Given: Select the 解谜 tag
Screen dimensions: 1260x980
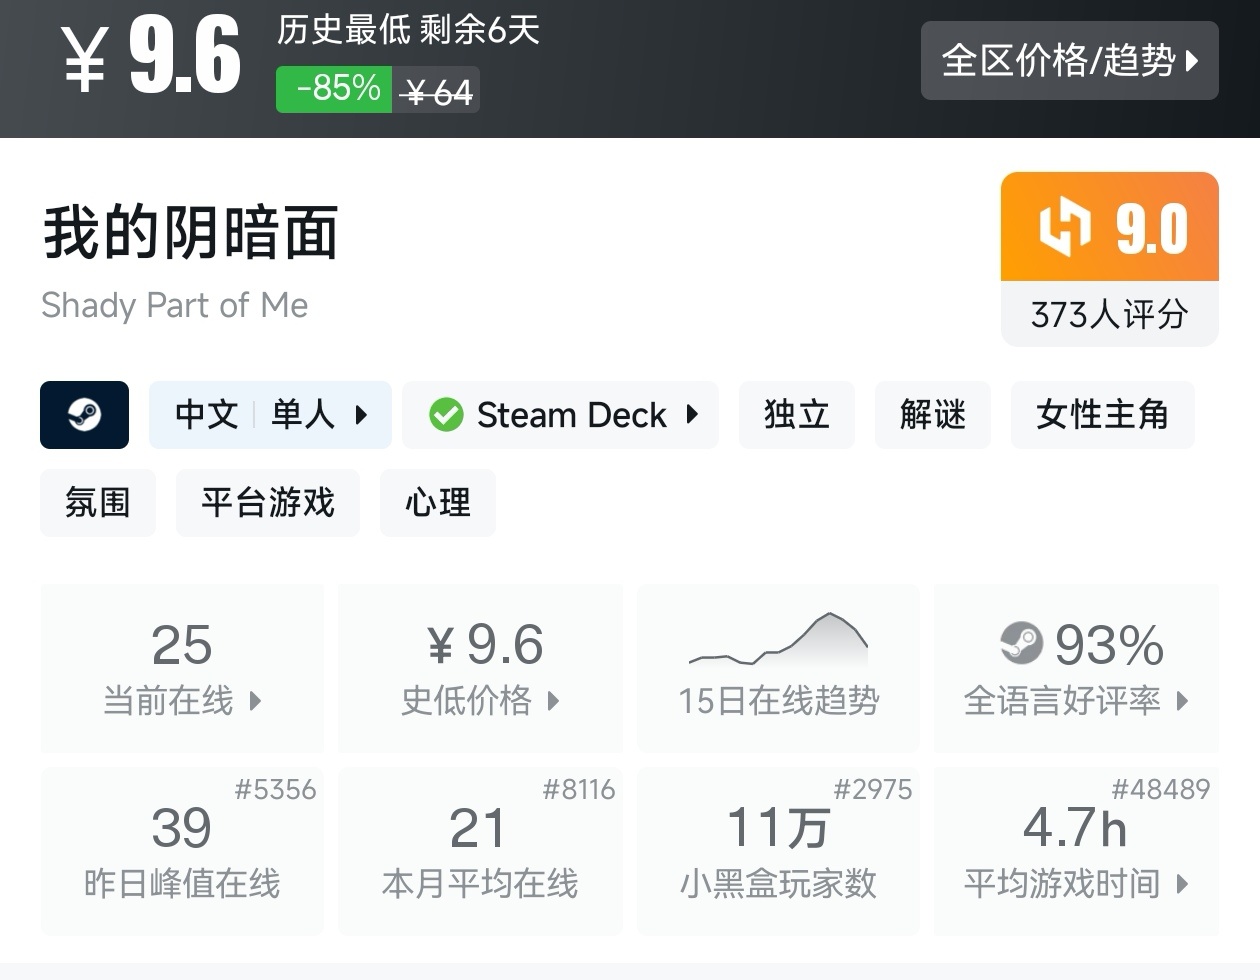Looking at the screenshot, I should (x=932, y=415).
